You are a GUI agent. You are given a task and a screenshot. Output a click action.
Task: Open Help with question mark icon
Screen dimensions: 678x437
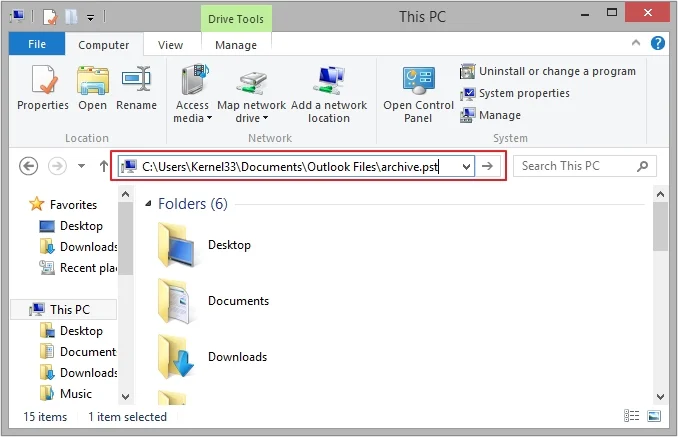click(x=658, y=43)
